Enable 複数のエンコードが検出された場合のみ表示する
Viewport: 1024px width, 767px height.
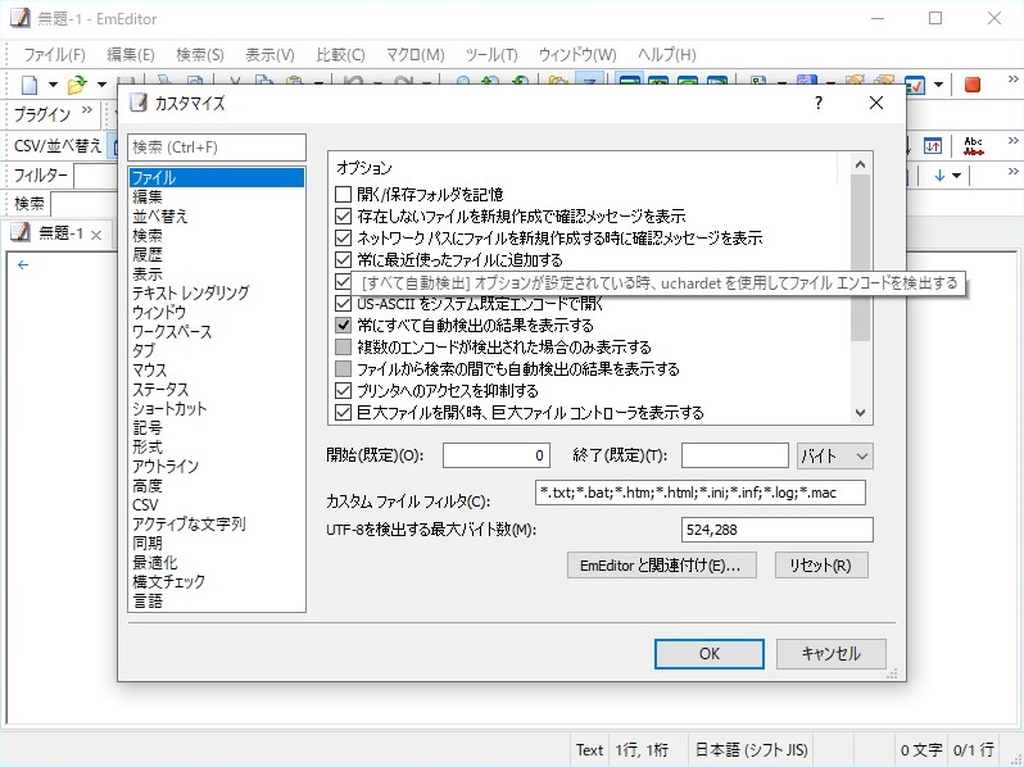coord(343,345)
